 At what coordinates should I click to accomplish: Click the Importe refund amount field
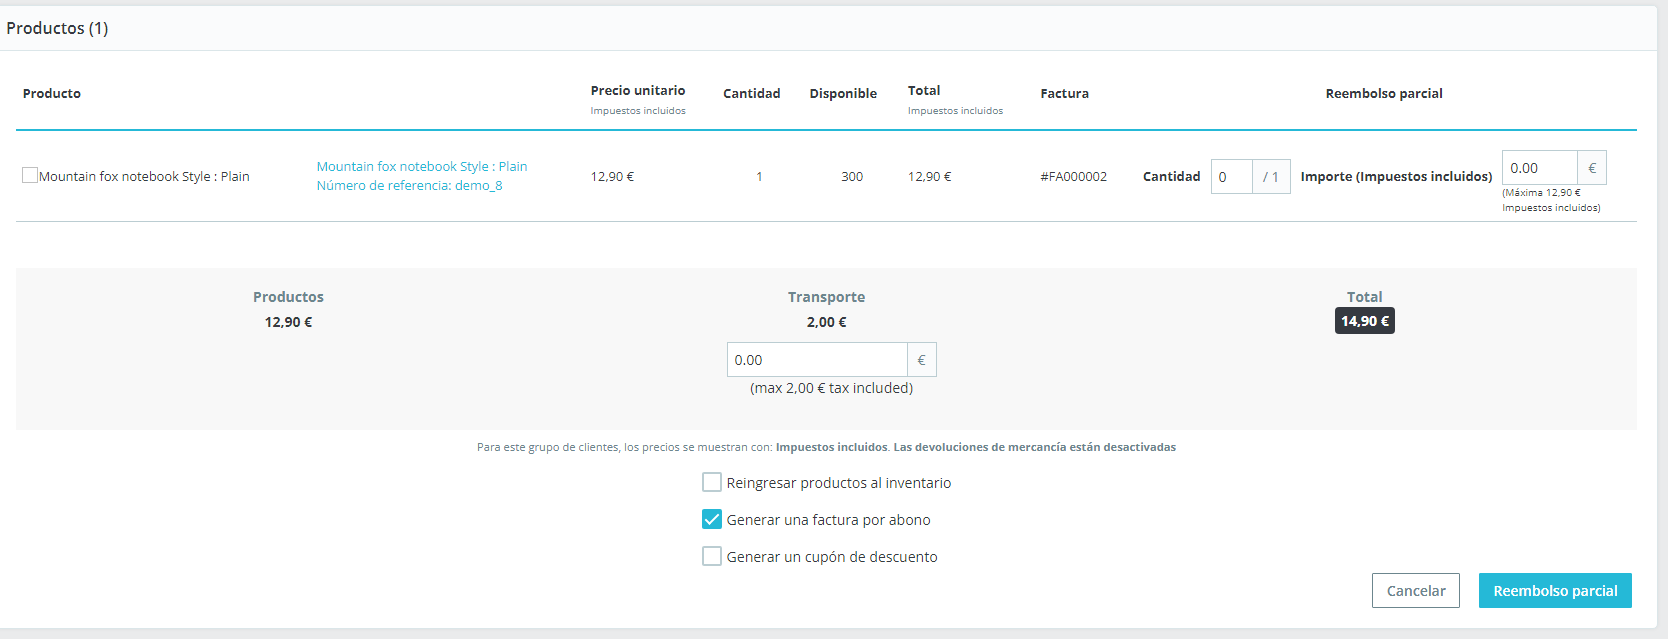pos(1539,168)
